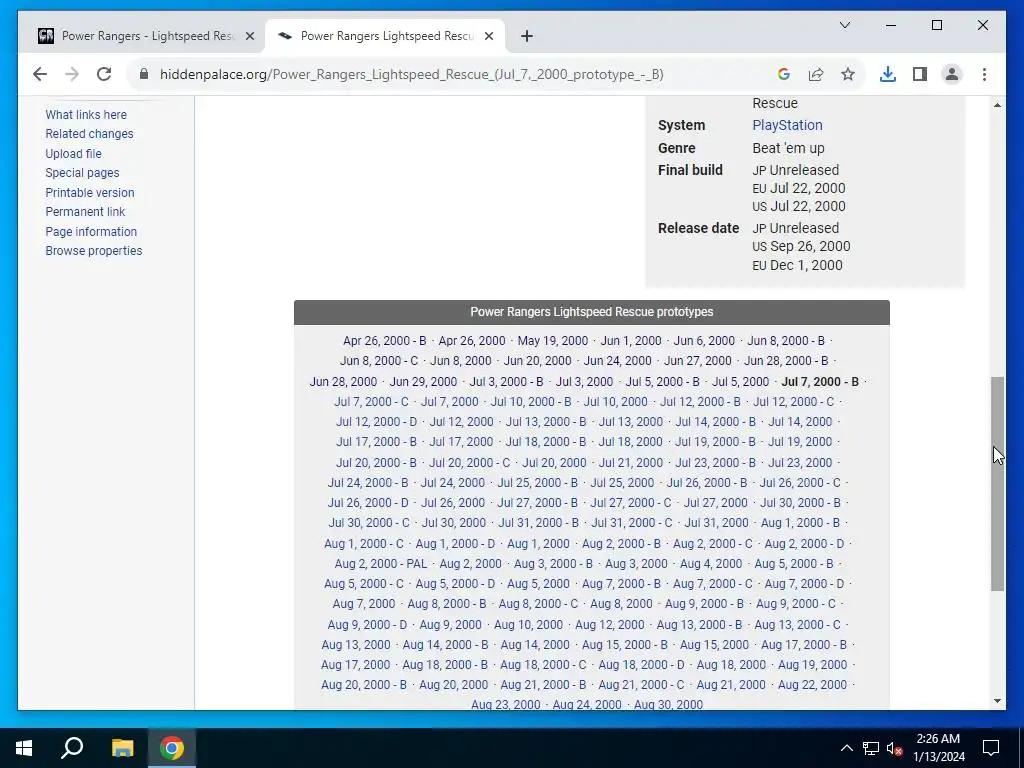
Task: Select the active hiddenpalace Lightspeed Rescue tab
Action: (384, 36)
